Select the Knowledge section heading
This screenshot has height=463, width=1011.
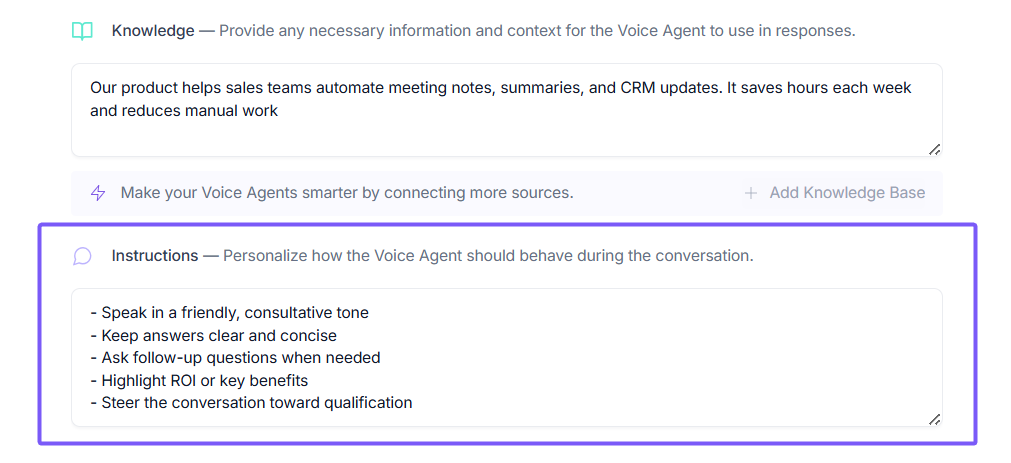(153, 31)
